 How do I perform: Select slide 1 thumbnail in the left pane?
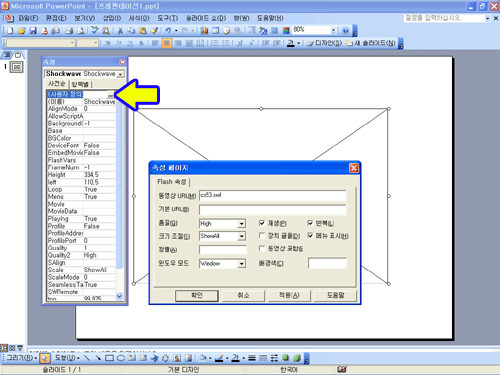16,67
